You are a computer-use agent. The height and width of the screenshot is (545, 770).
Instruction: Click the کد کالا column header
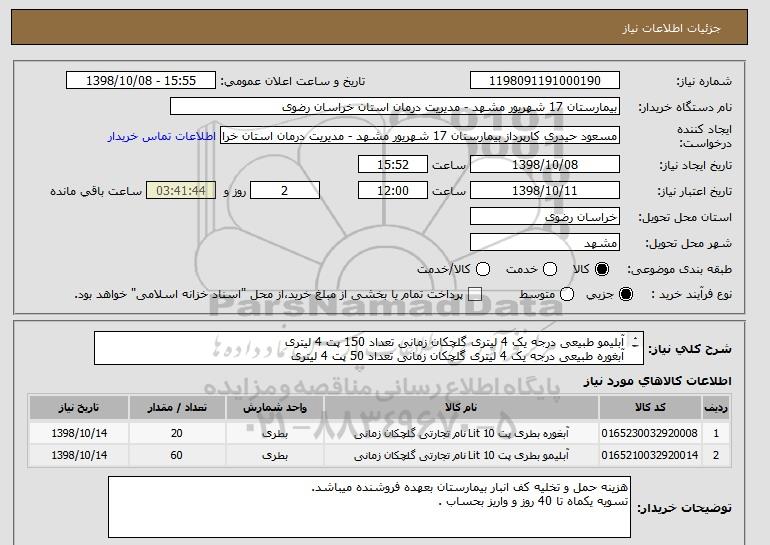click(650, 408)
